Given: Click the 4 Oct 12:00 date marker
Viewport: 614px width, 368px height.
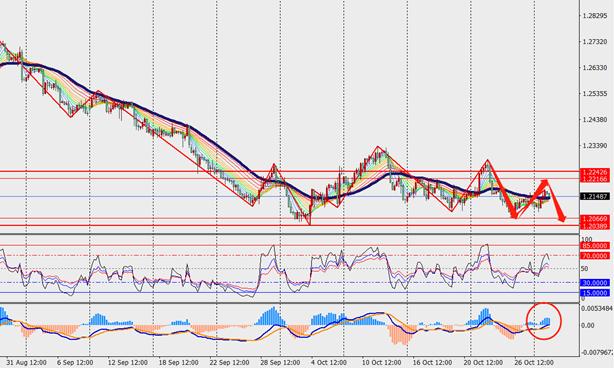Looking at the screenshot, I should pyautogui.click(x=329, y=363).
